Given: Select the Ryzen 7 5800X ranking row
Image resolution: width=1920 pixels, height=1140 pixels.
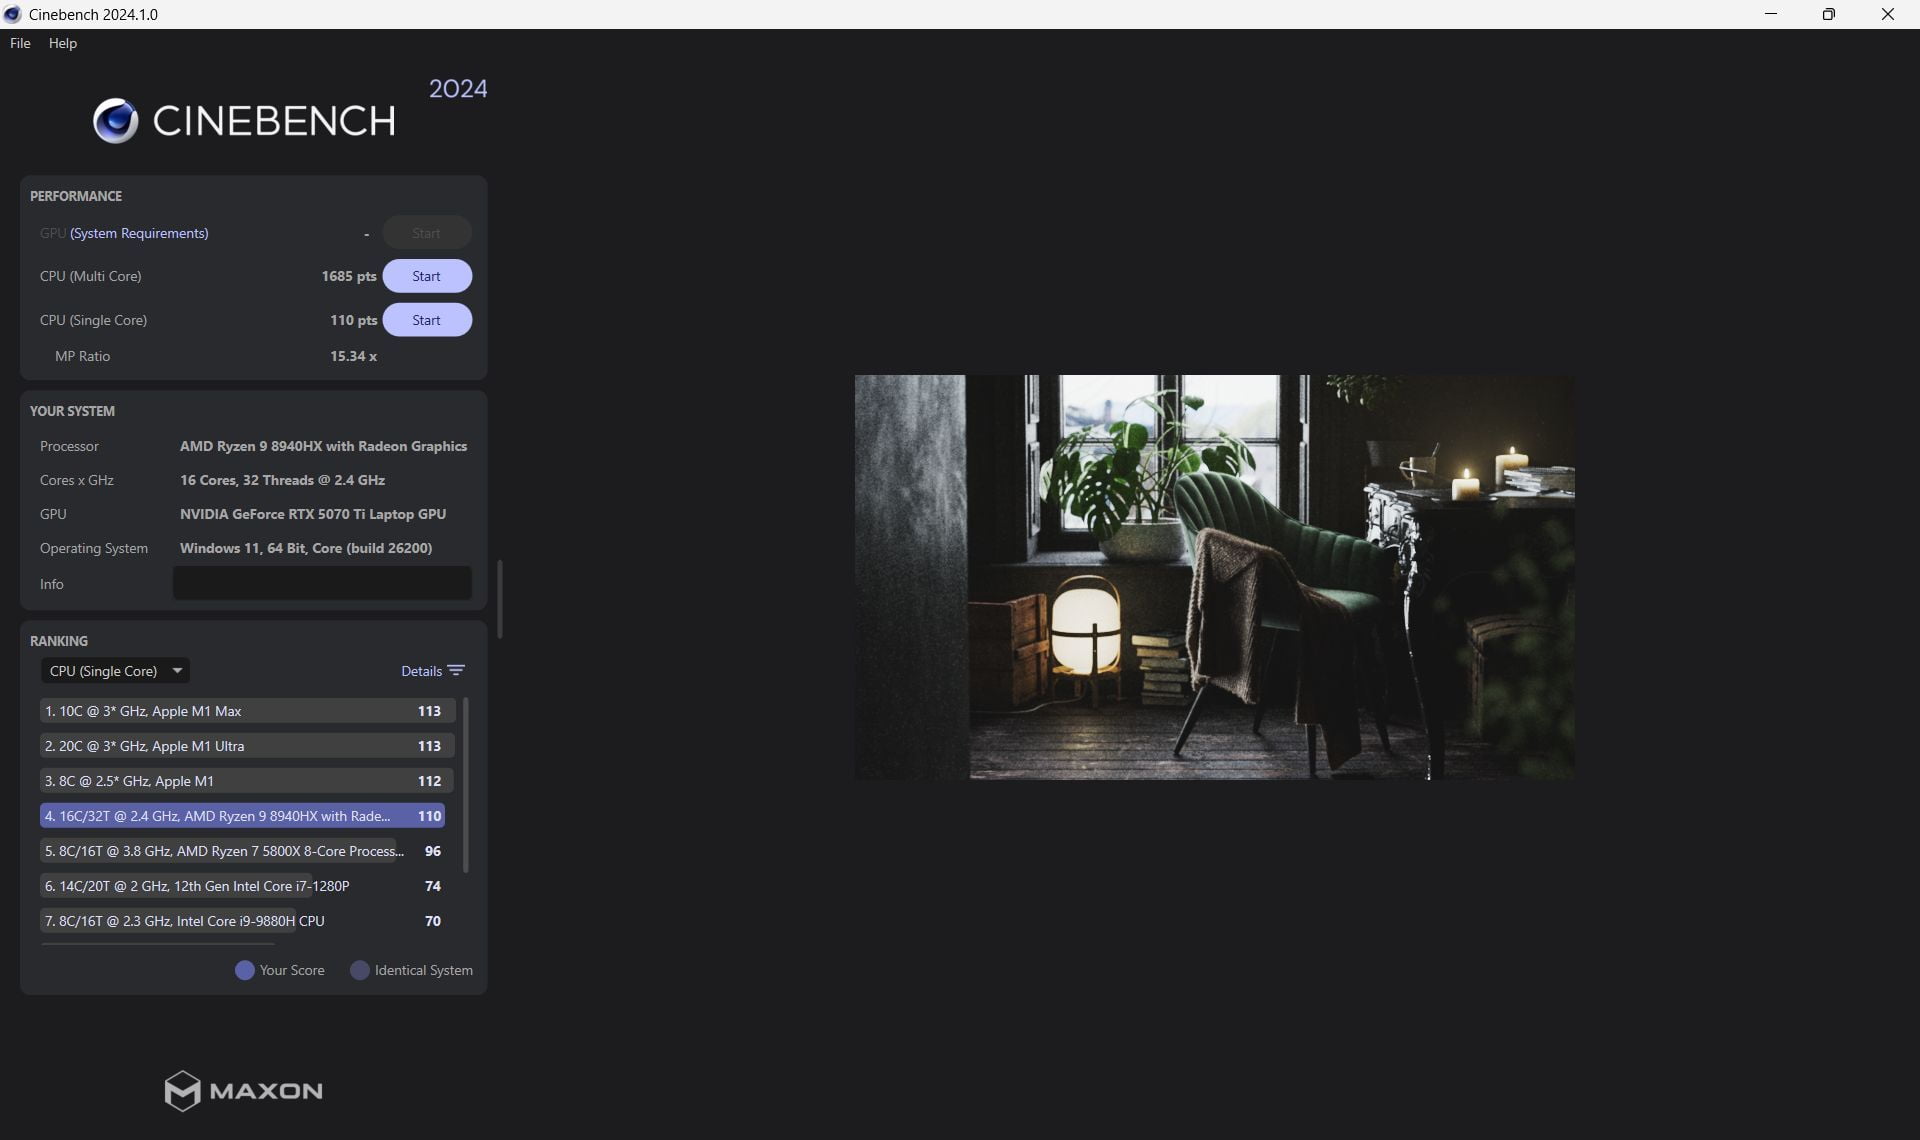Looking at the screenshot, I should click(243, 851).
